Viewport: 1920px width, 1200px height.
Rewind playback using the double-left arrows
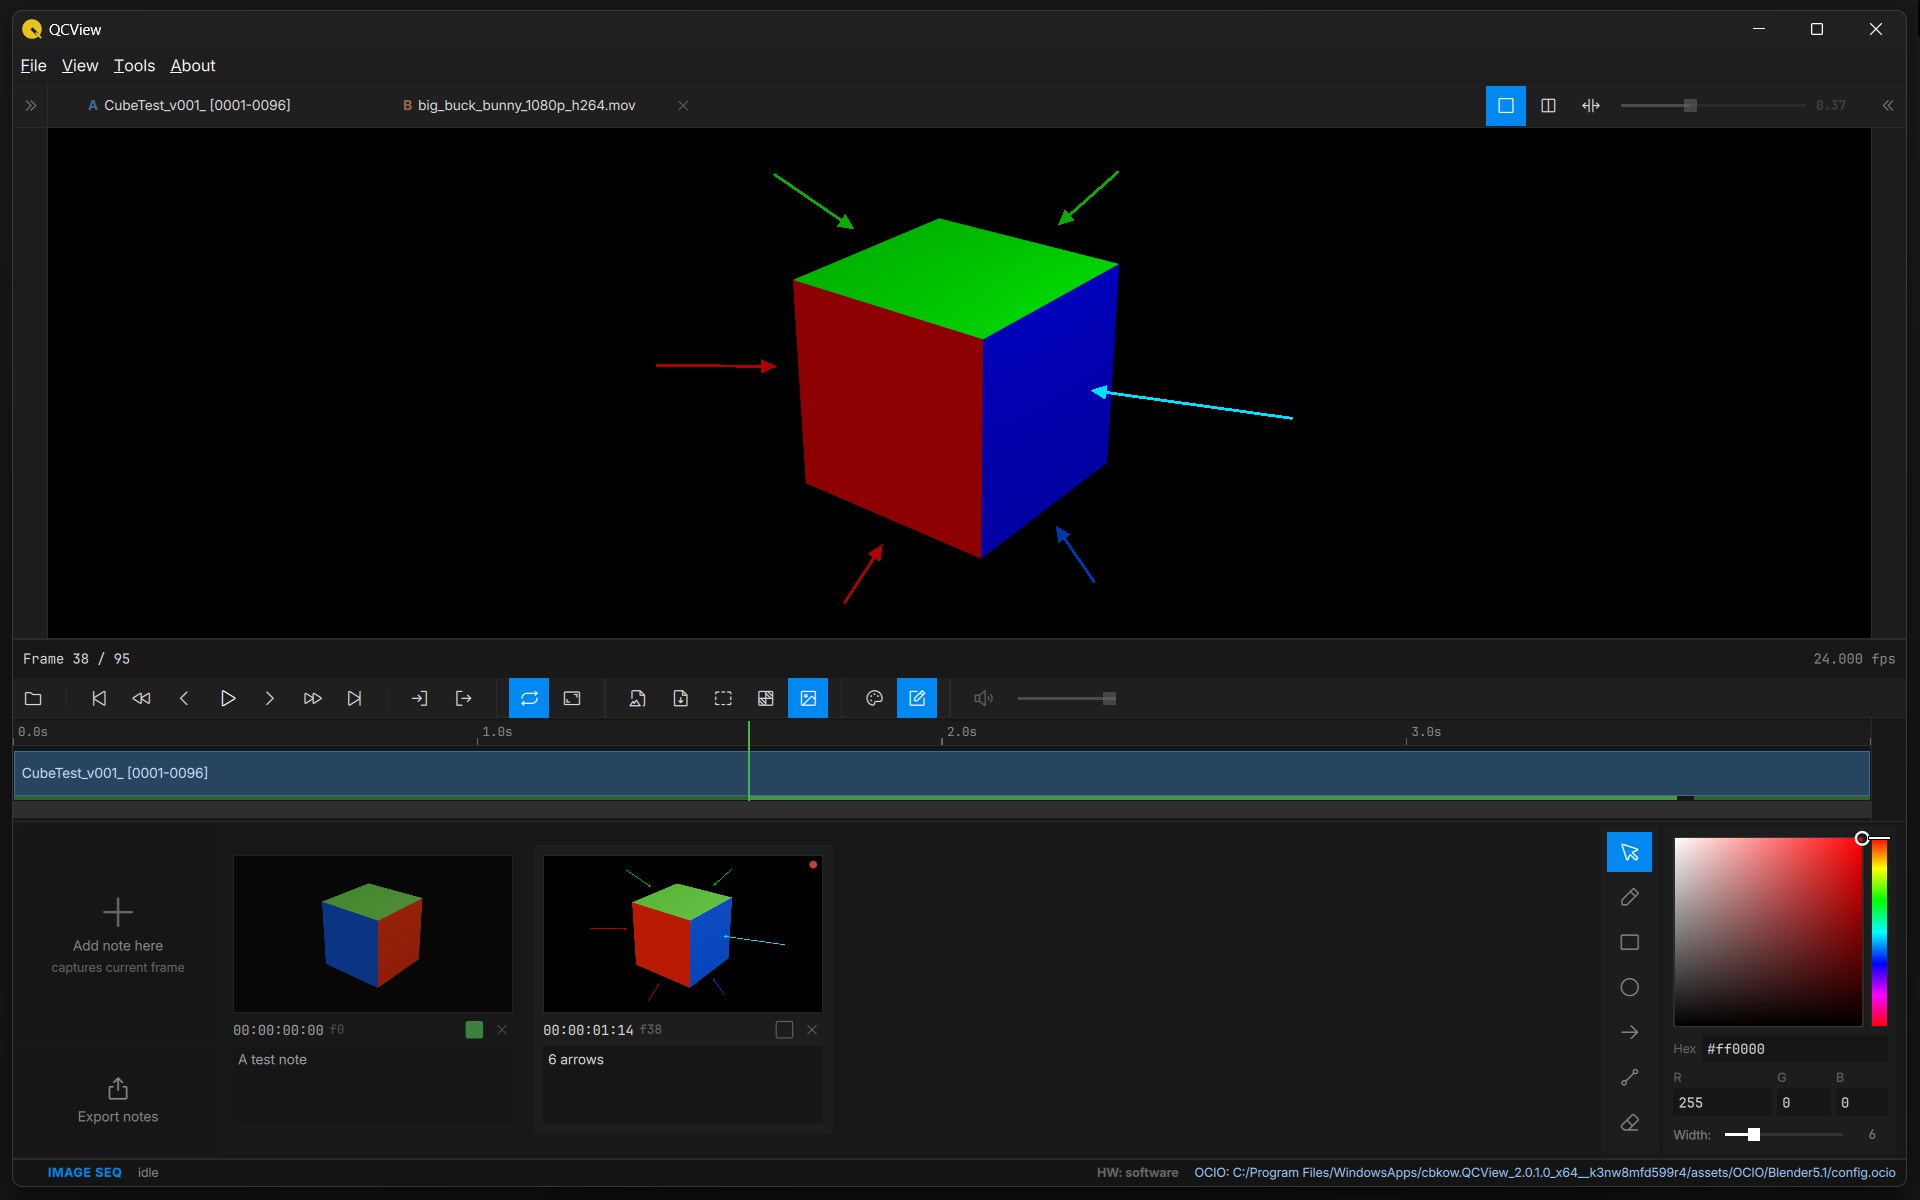141,698
